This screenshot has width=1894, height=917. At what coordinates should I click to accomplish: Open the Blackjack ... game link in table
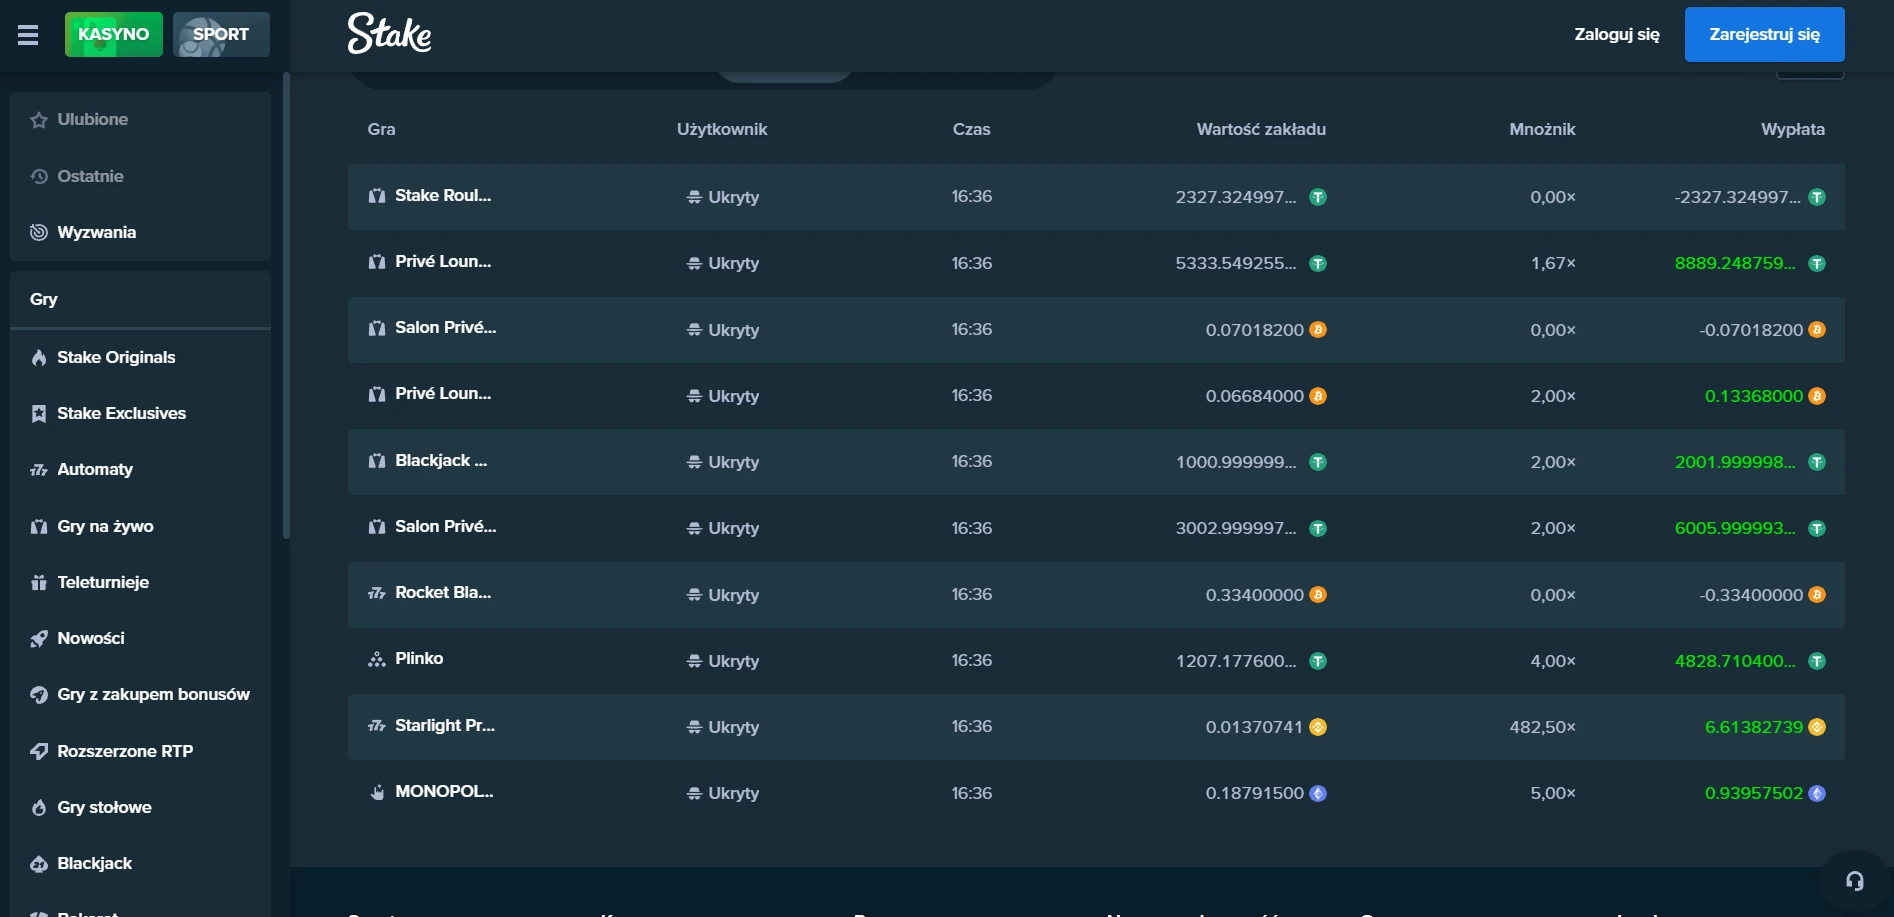441,460
